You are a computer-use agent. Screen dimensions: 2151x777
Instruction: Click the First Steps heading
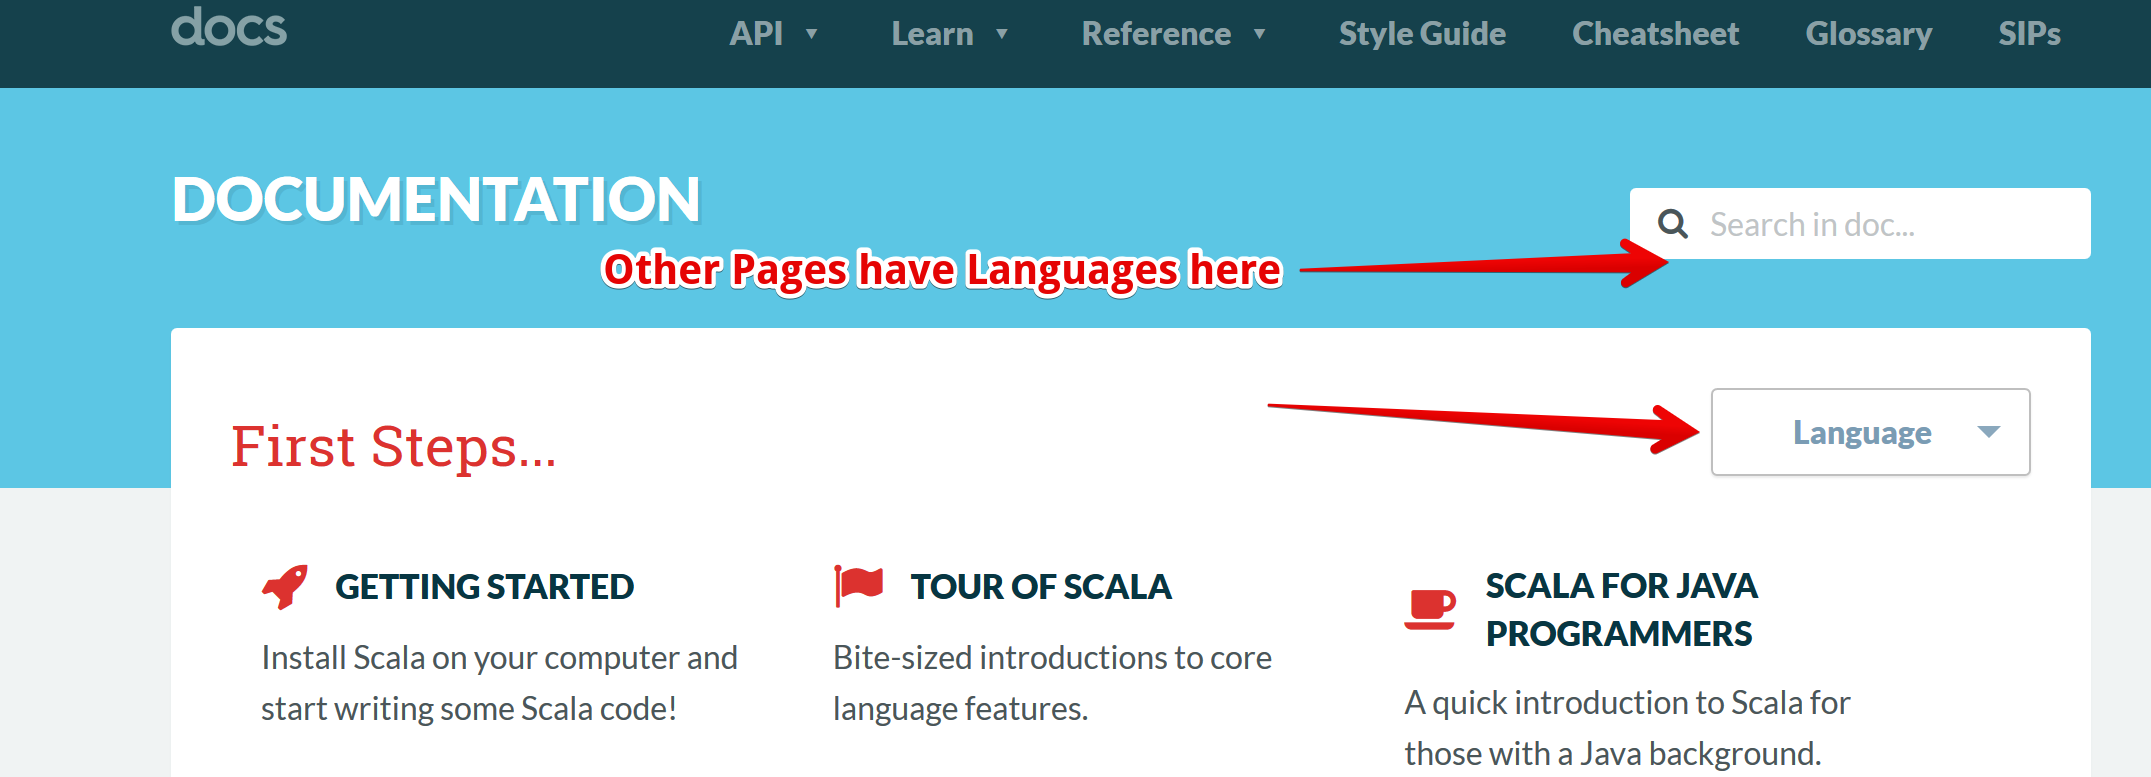point(393,446)
